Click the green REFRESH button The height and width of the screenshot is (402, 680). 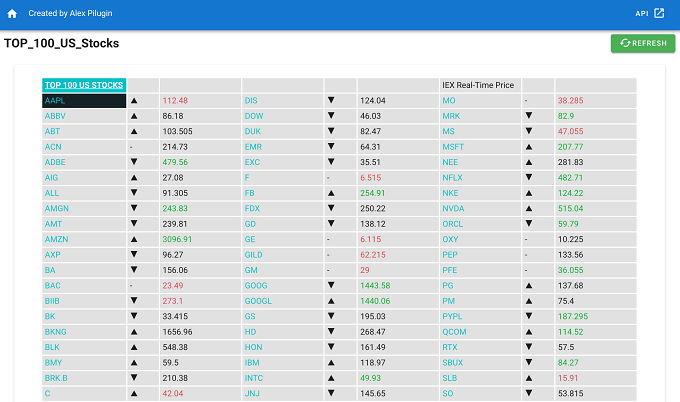click(643, 43)
